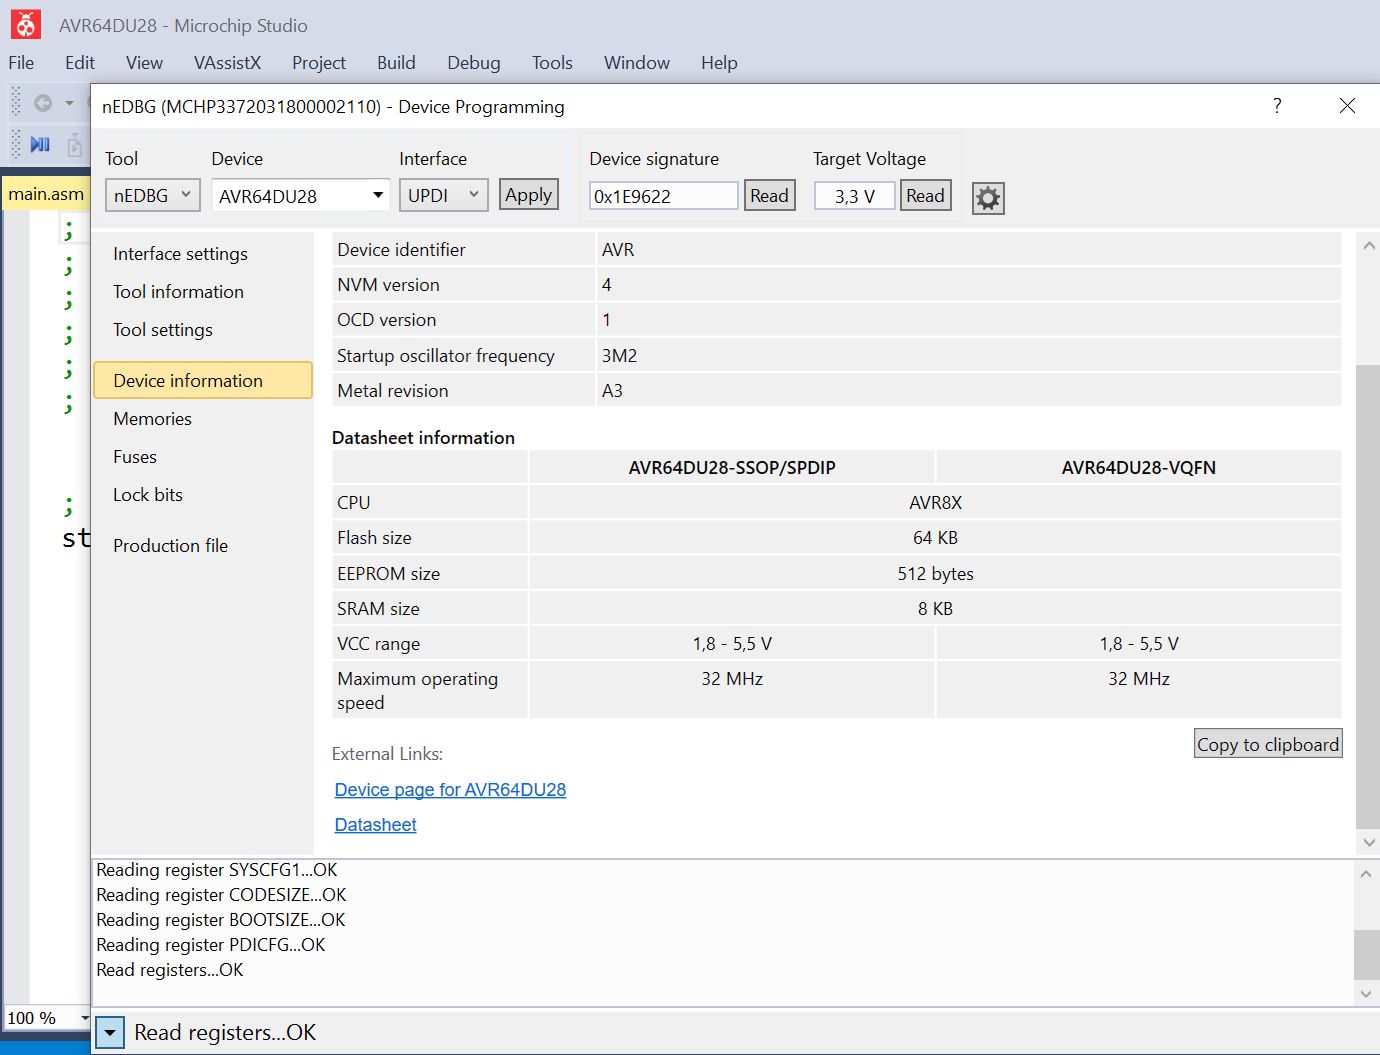Click Read next to Target Voltage
This screenshot has height=1055, width=1380.
[925, 195]
